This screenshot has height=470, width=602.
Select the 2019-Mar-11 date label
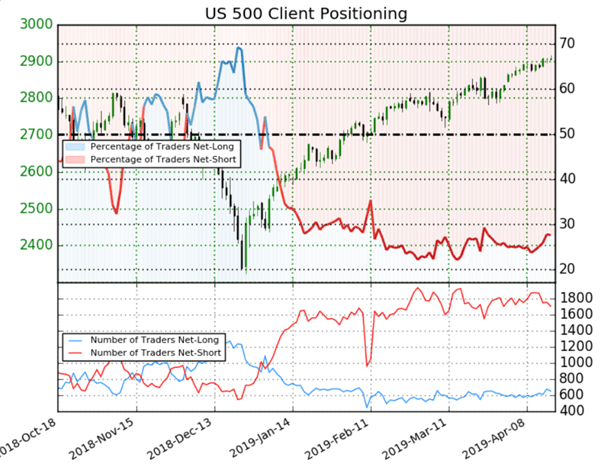(x=415, y=439)
